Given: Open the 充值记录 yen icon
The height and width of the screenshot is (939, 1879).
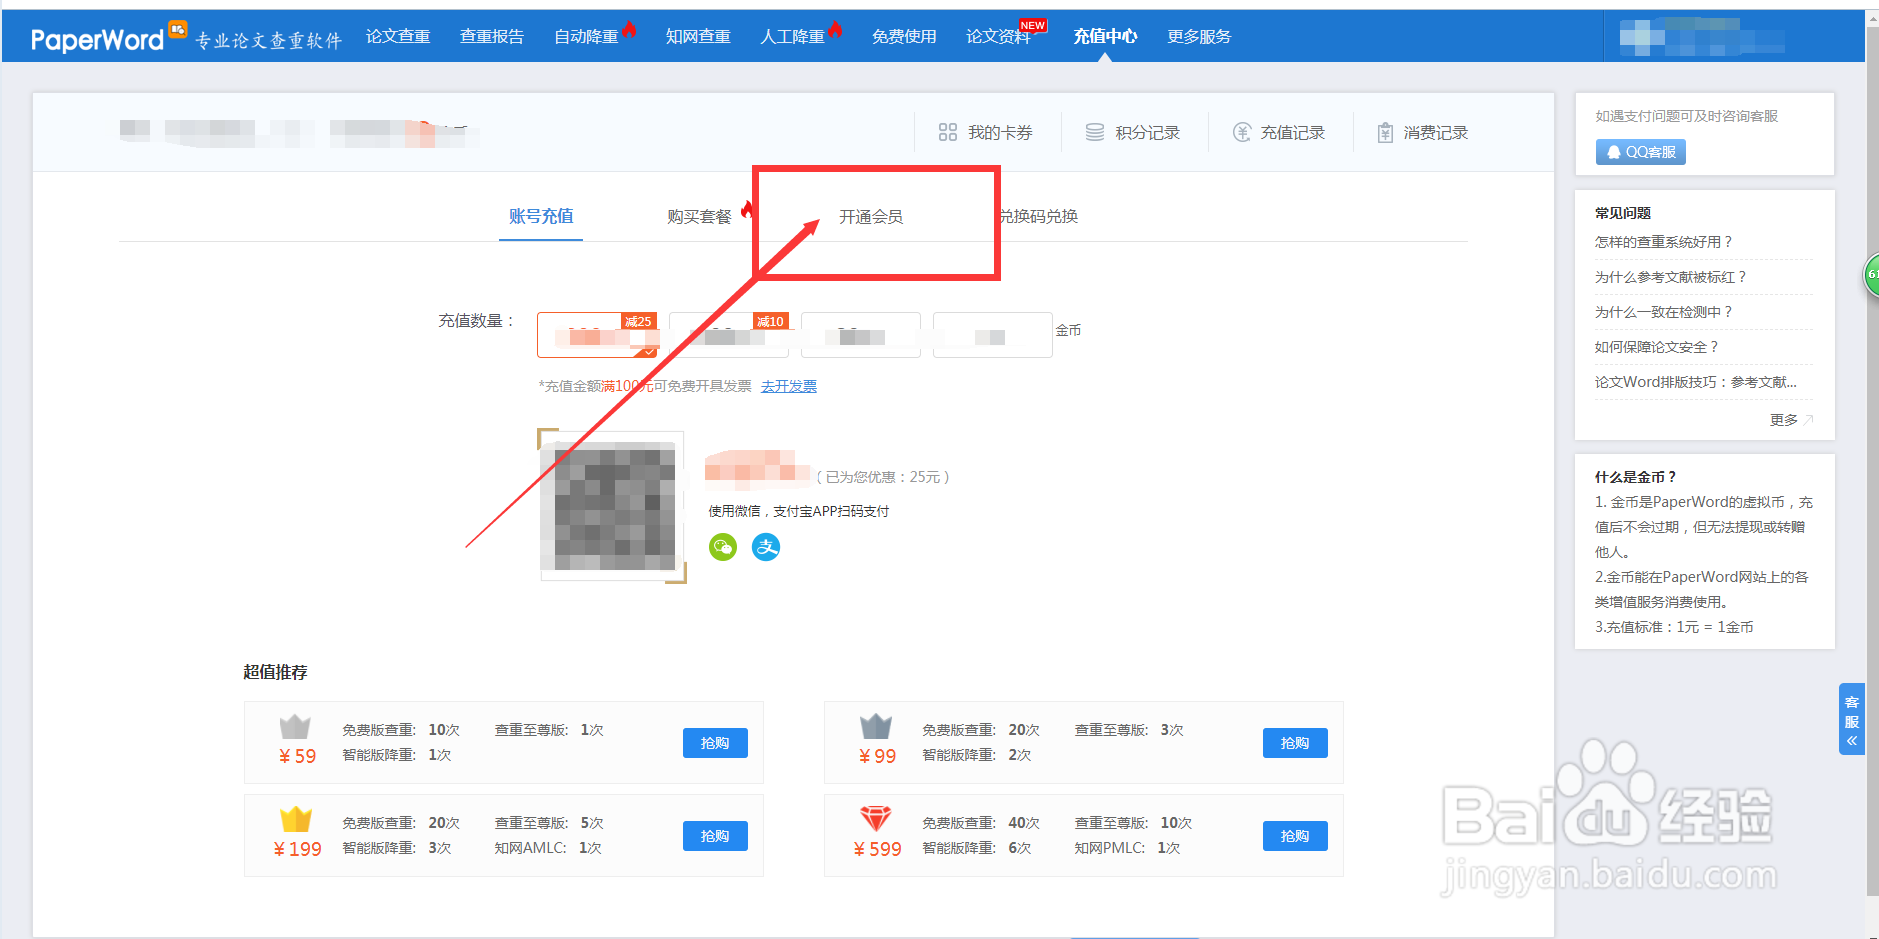Looking at the screenshot, I should pyautogui.click(x=1242, y=132).
